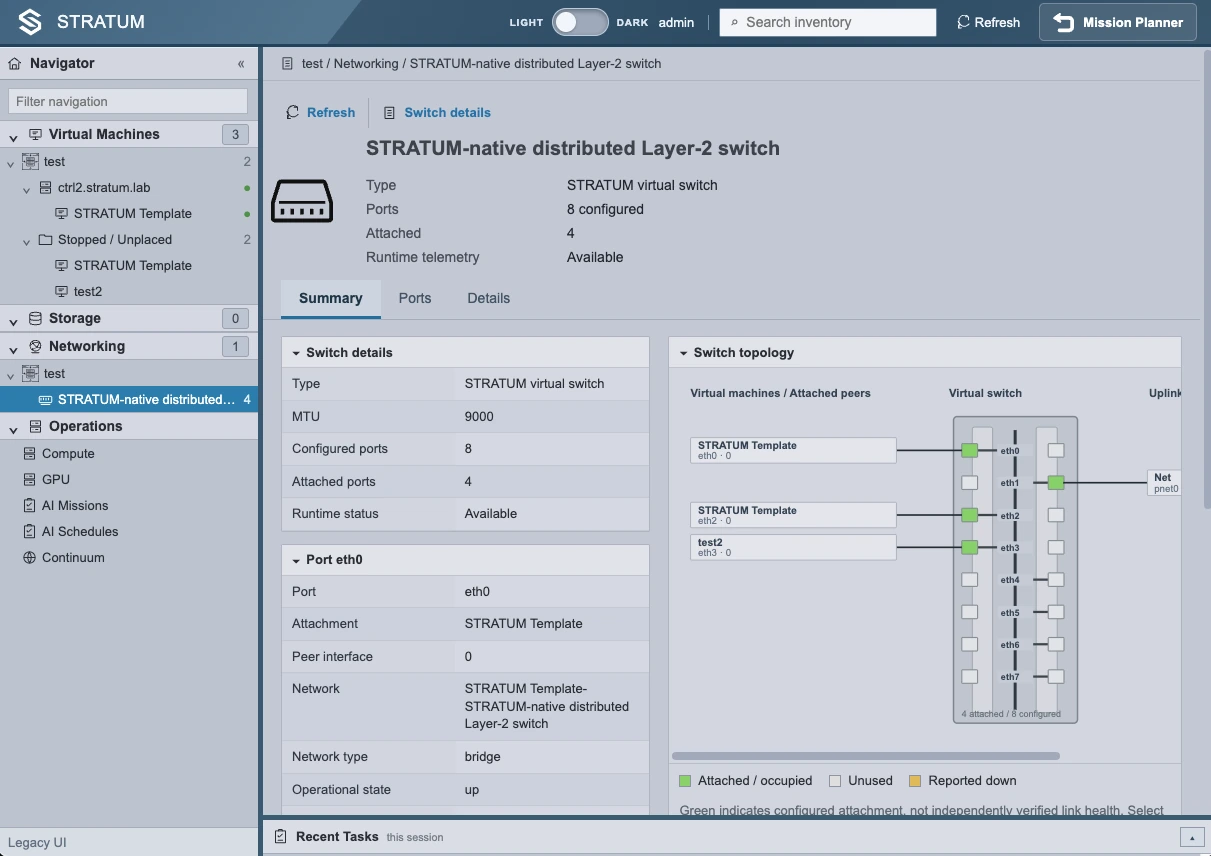
Task: Switch to the Summary tab
Action: [x=331, y=298]
